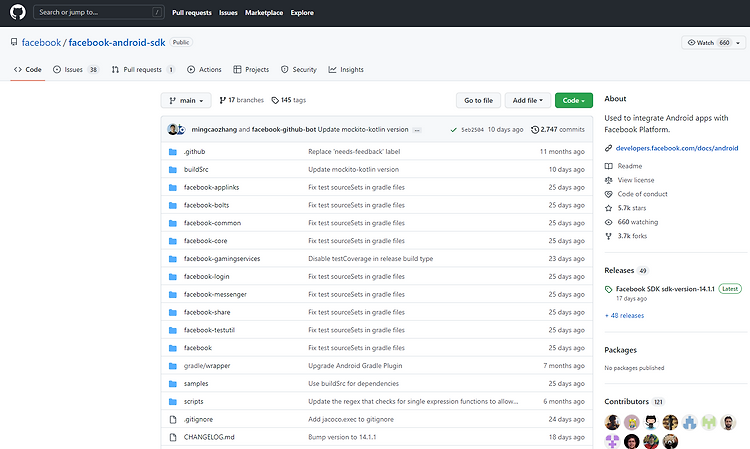Open the Releases heading with 49
This screenshot has height=449, width=750.
(626, 271)
